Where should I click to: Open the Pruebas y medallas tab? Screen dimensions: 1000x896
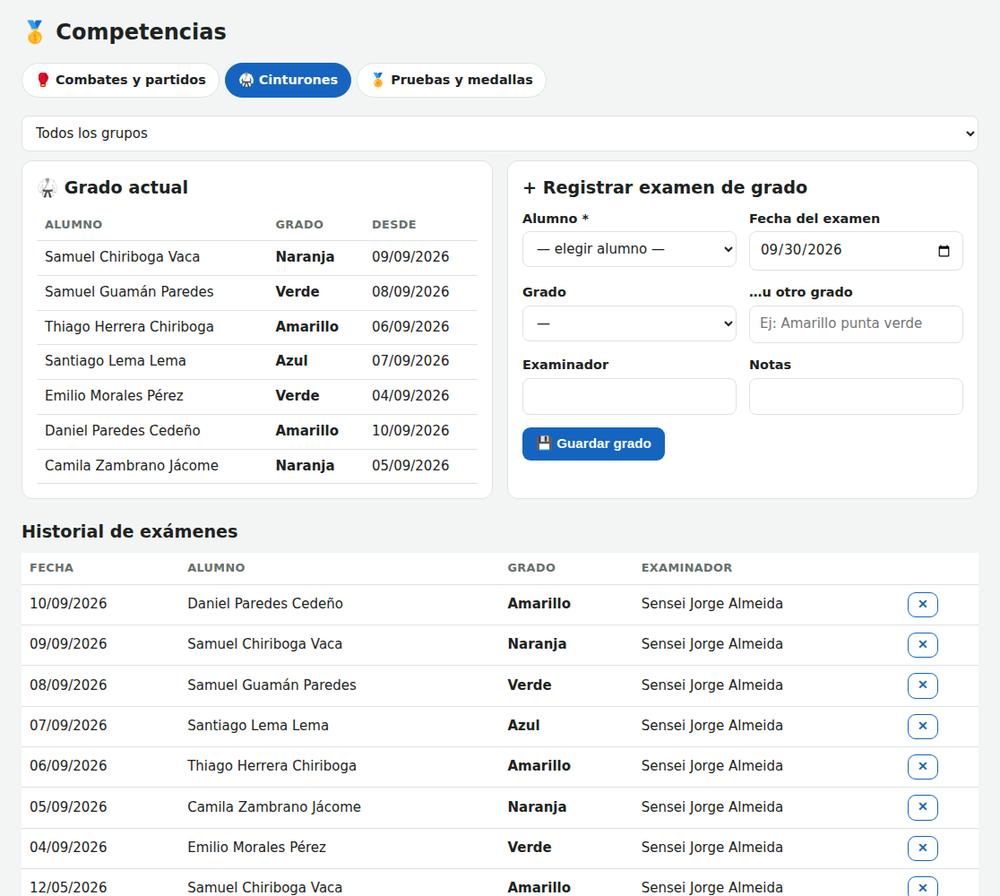coord(452,80)
